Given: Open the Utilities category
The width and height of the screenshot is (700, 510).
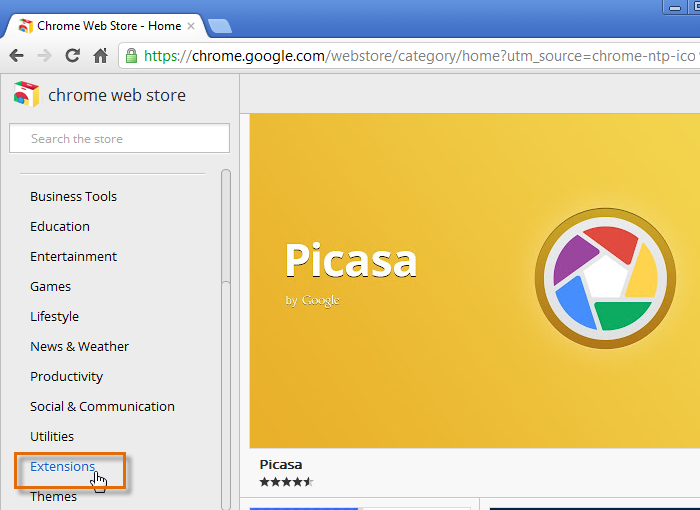Looking at the screenshot, I should 52,436.
